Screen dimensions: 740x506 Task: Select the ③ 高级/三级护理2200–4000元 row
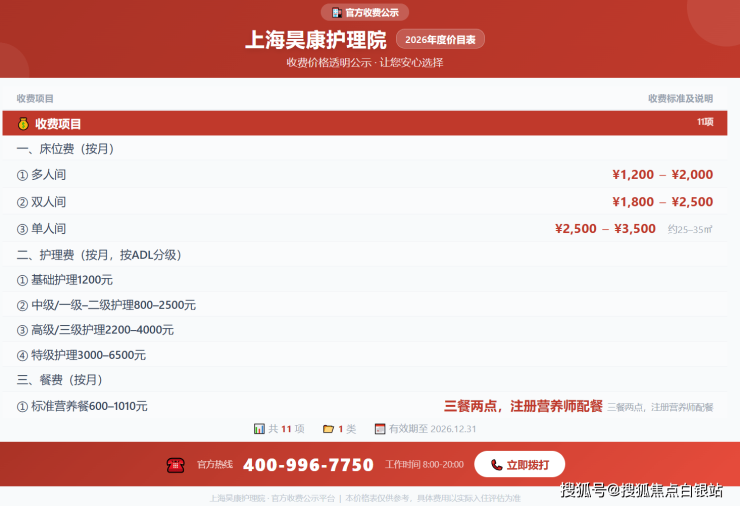[x=365, y=330]
